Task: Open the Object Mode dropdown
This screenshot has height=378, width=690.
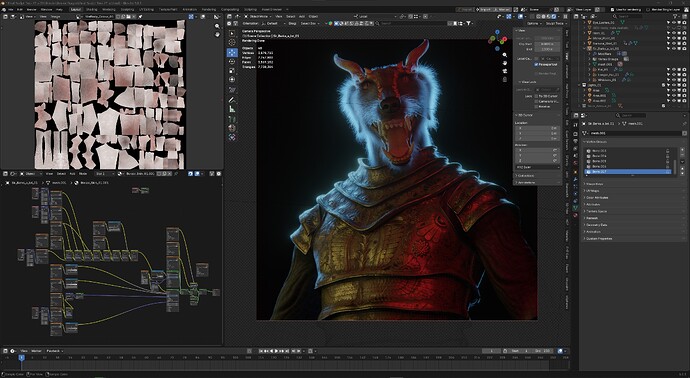Action: click(x=258, y=16)
